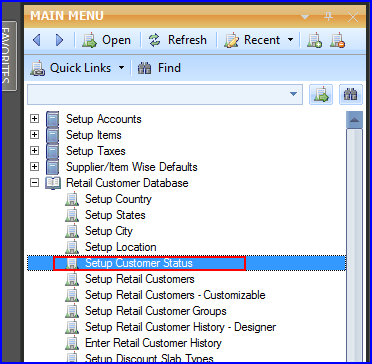Click the vertical scrollbar track of menu tree
372x364 pixels.
click(354, 245)
